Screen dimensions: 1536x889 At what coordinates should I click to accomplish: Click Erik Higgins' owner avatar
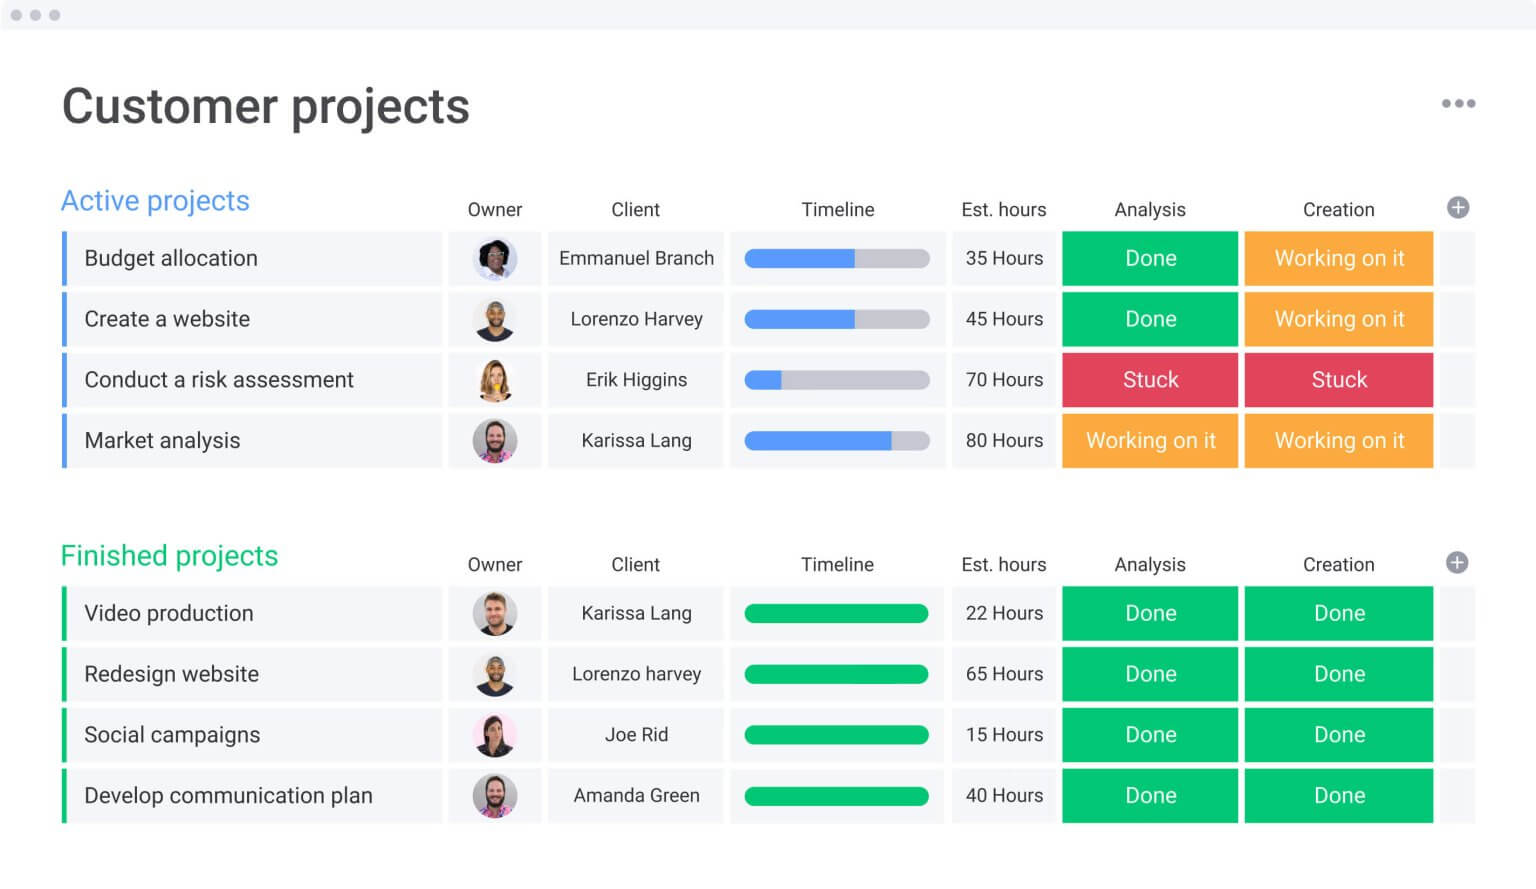[495, 380]
